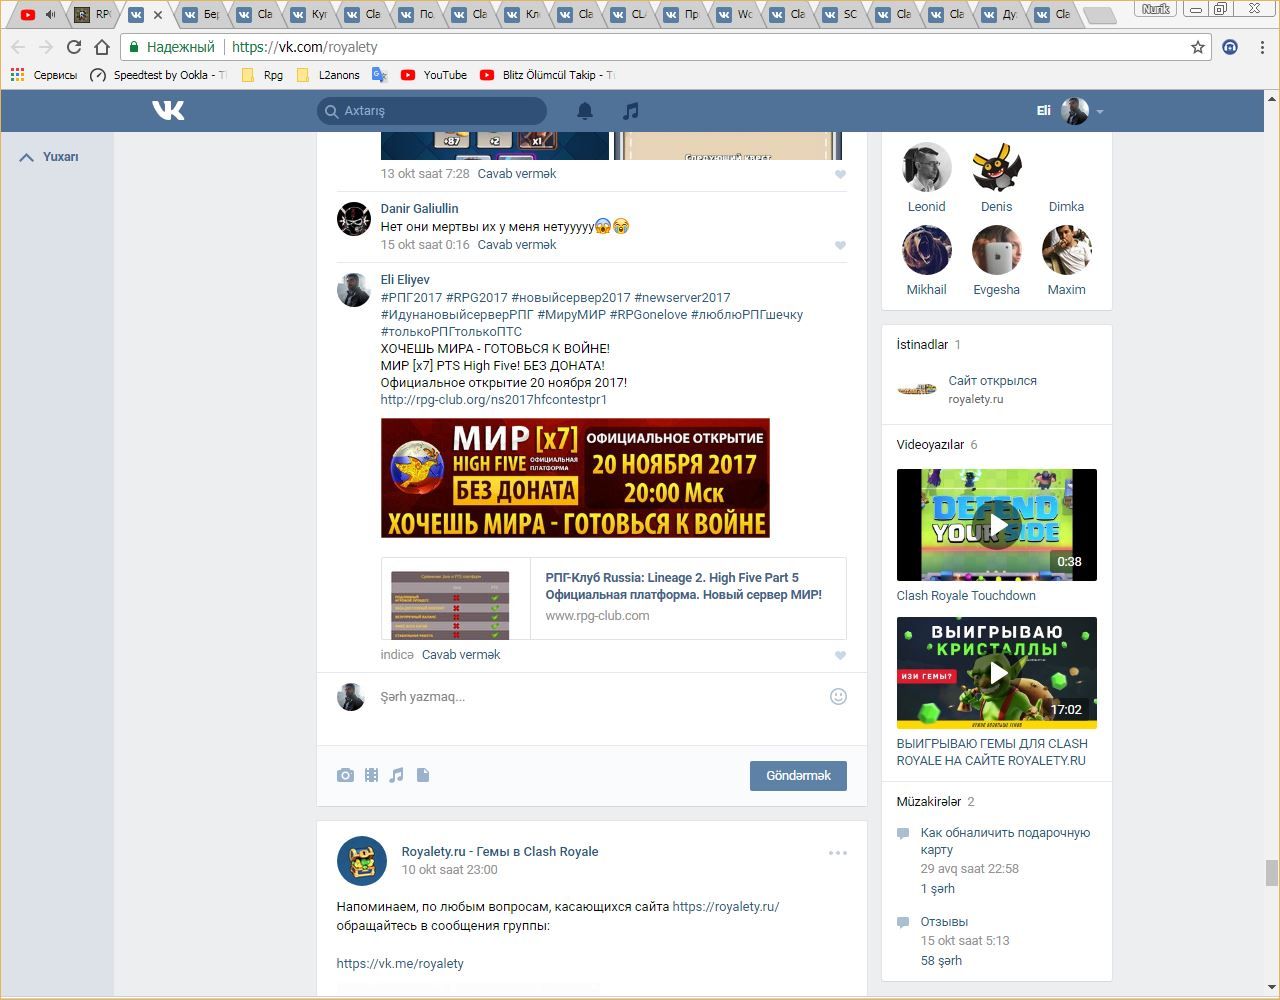1280x1000 pixels.
Task: Click page vertical scrollbar thumb
Action: pos(1272,873)
